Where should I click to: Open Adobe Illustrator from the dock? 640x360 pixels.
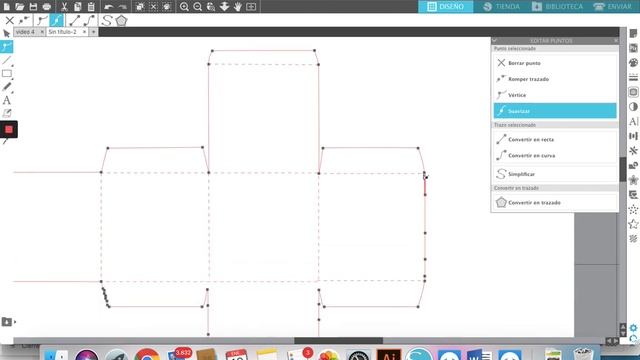[389, 355]
